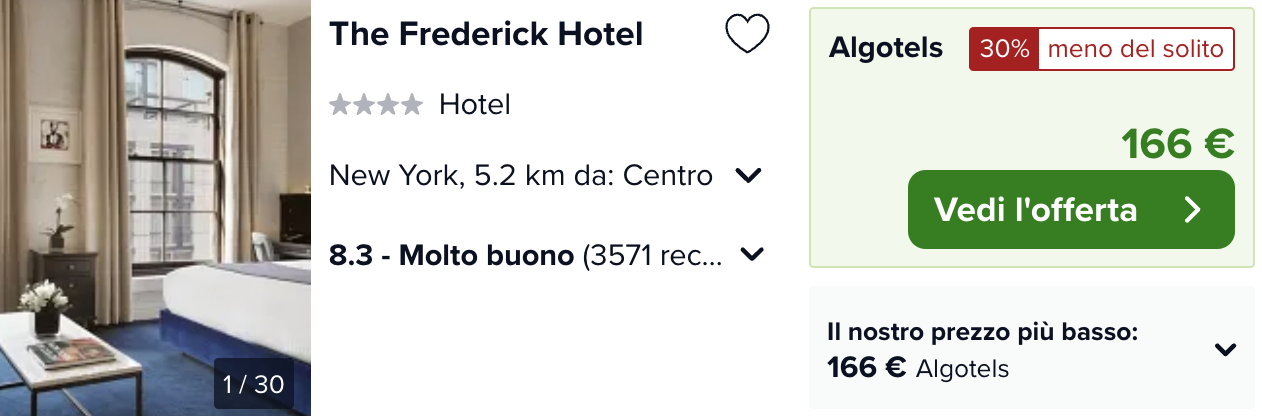Click the 166 € Algotels lowest price entry
The image size is (1262, 416).
pos(918,368)
